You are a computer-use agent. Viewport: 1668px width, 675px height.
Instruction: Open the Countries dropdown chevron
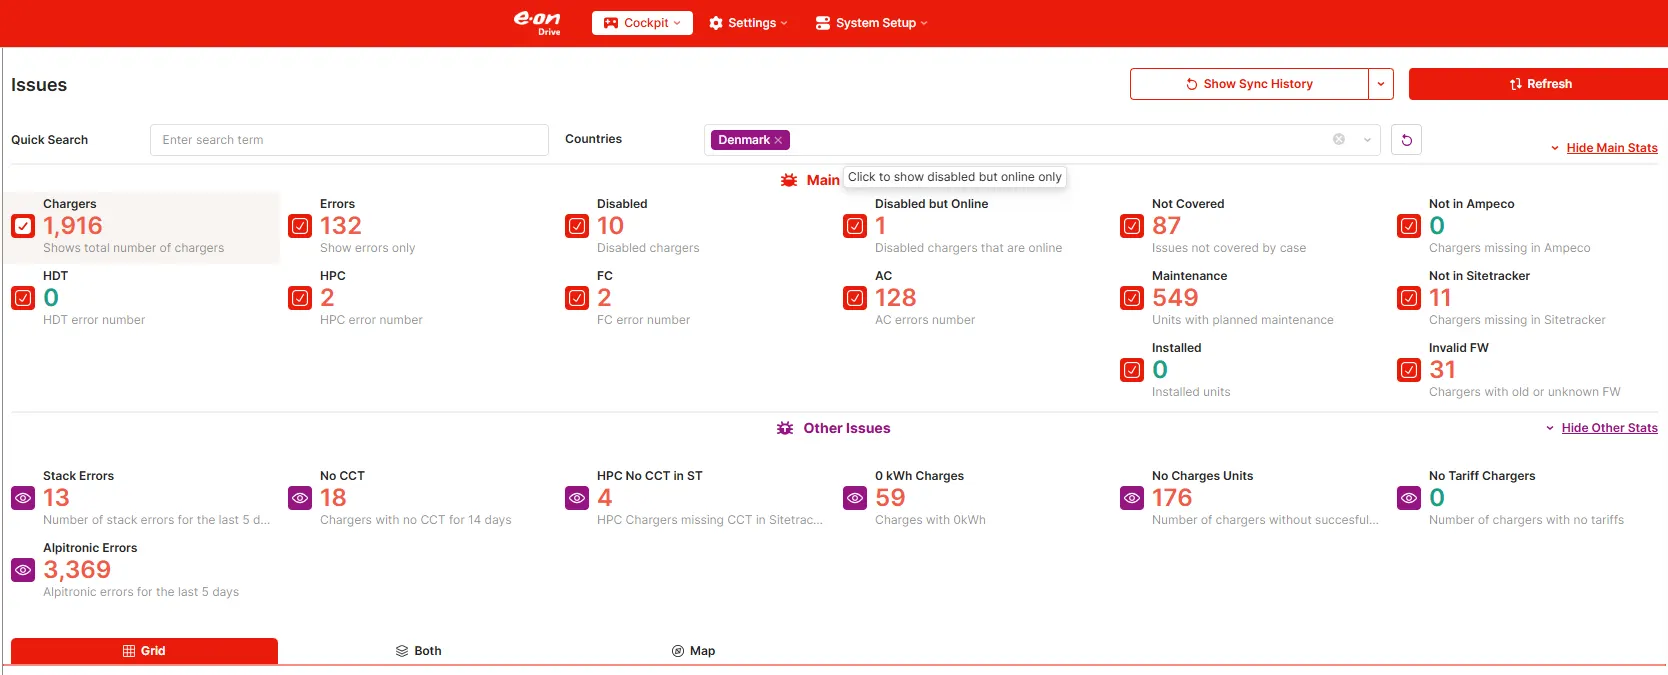[x=1367, y=140]
